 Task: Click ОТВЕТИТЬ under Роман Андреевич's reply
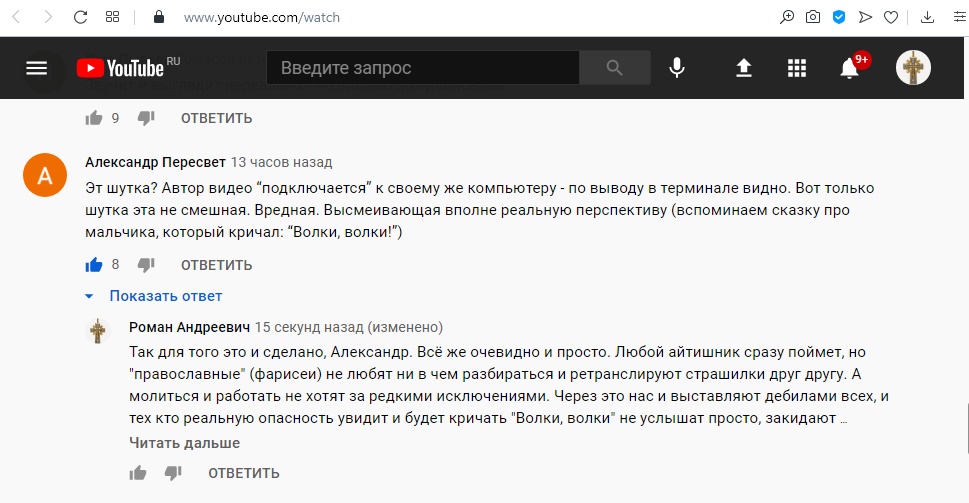tap(243, 473)
